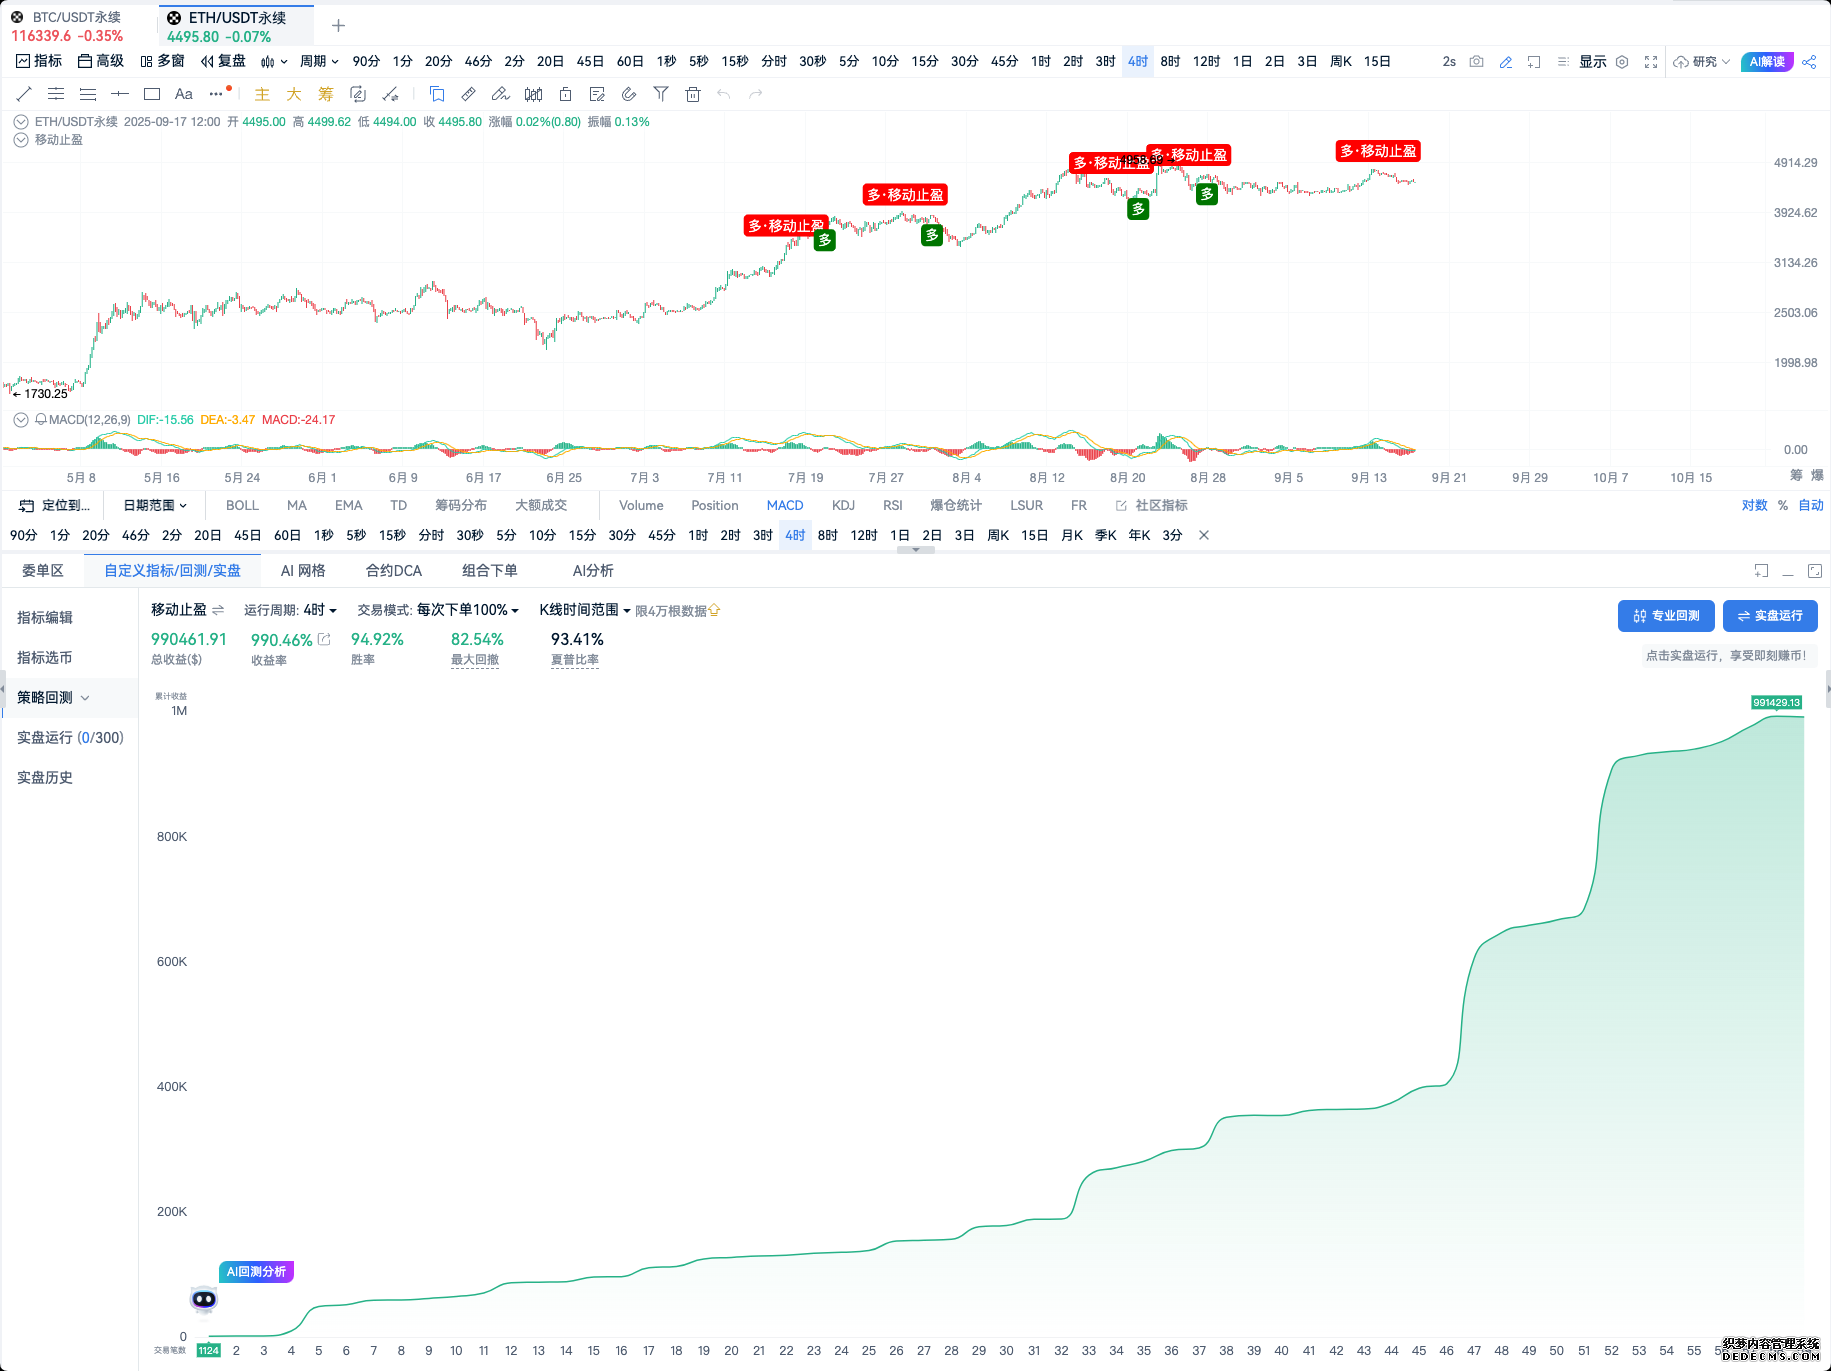1831x1371 pixels.
Task: Toggle the % percentage scale
Action: click(1783, 505)
